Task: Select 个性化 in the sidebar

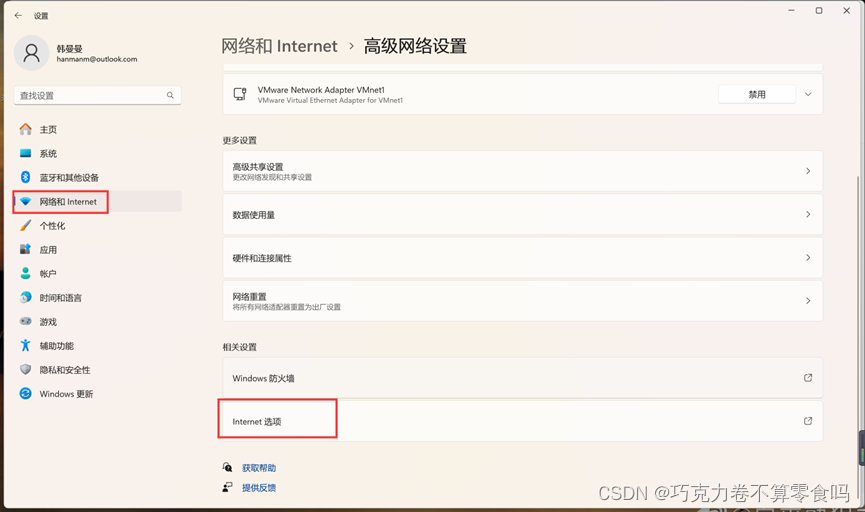Action: pyautogui.click(x=98, y=225)
